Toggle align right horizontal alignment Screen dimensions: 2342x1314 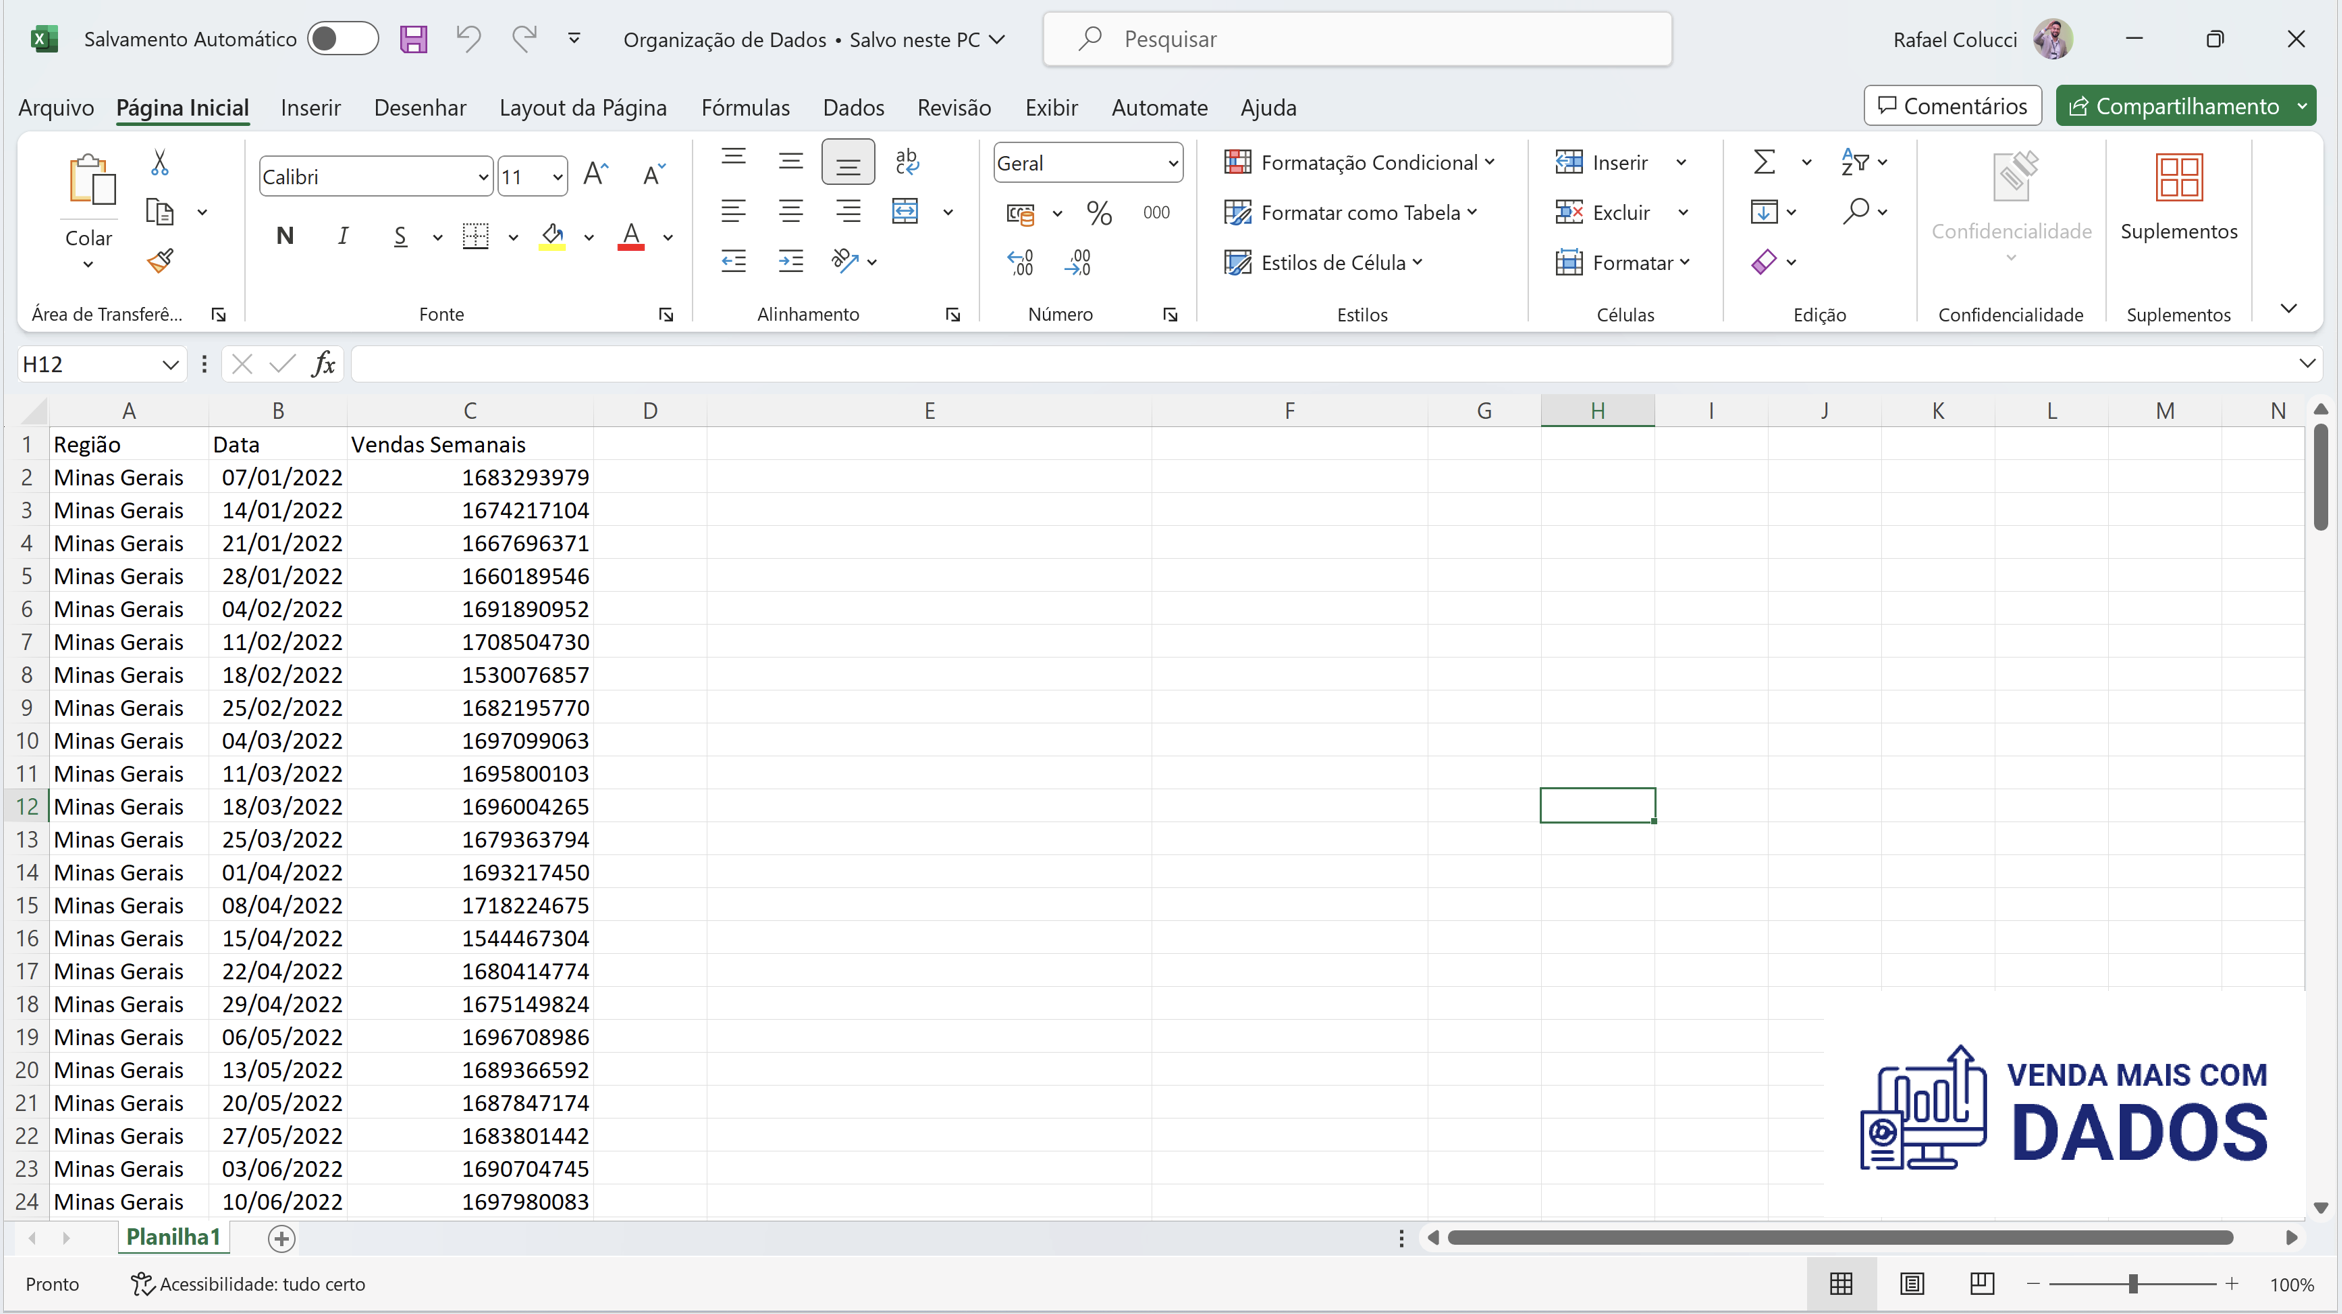848,211
